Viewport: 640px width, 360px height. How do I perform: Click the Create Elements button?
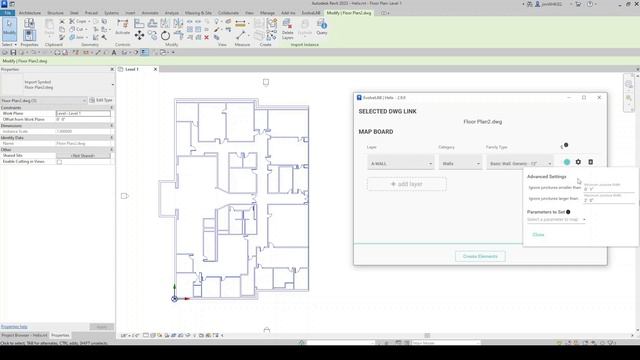point(480,256)
